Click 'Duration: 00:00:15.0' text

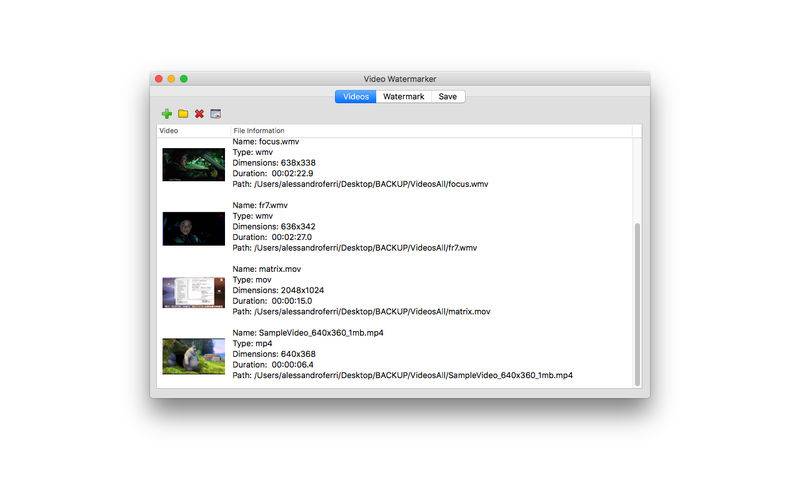click(272, 301)
